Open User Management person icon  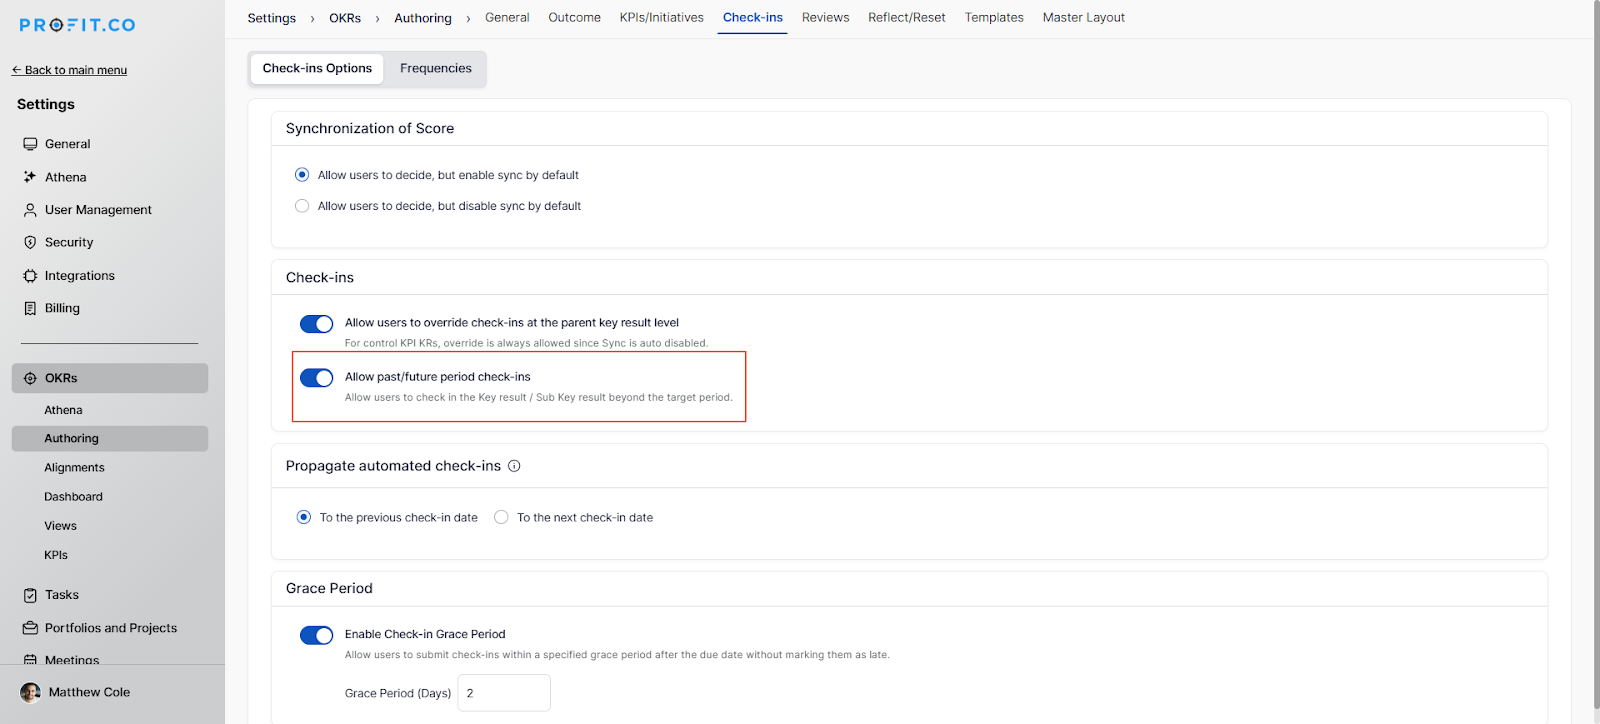(30, 210)
